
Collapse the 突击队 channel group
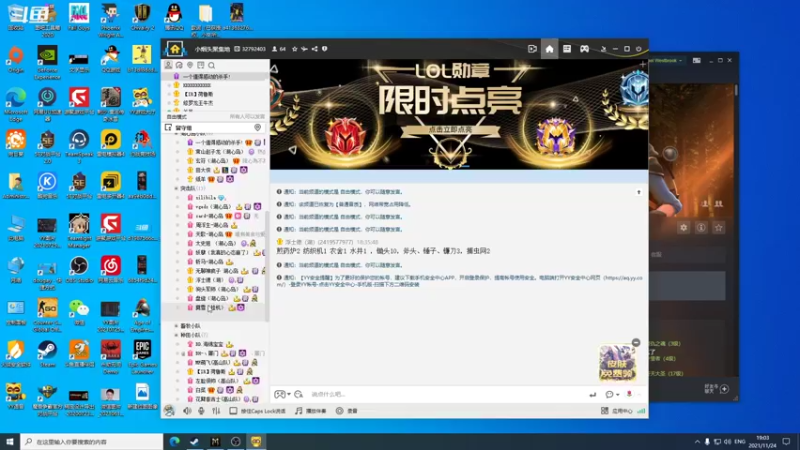(x=177, y=188)
